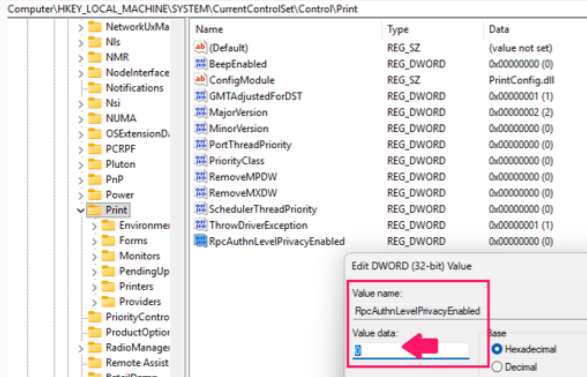Click the RemoveMPDW value icon
The width and height of the screenshot is (587, 377).
[200, 176]
